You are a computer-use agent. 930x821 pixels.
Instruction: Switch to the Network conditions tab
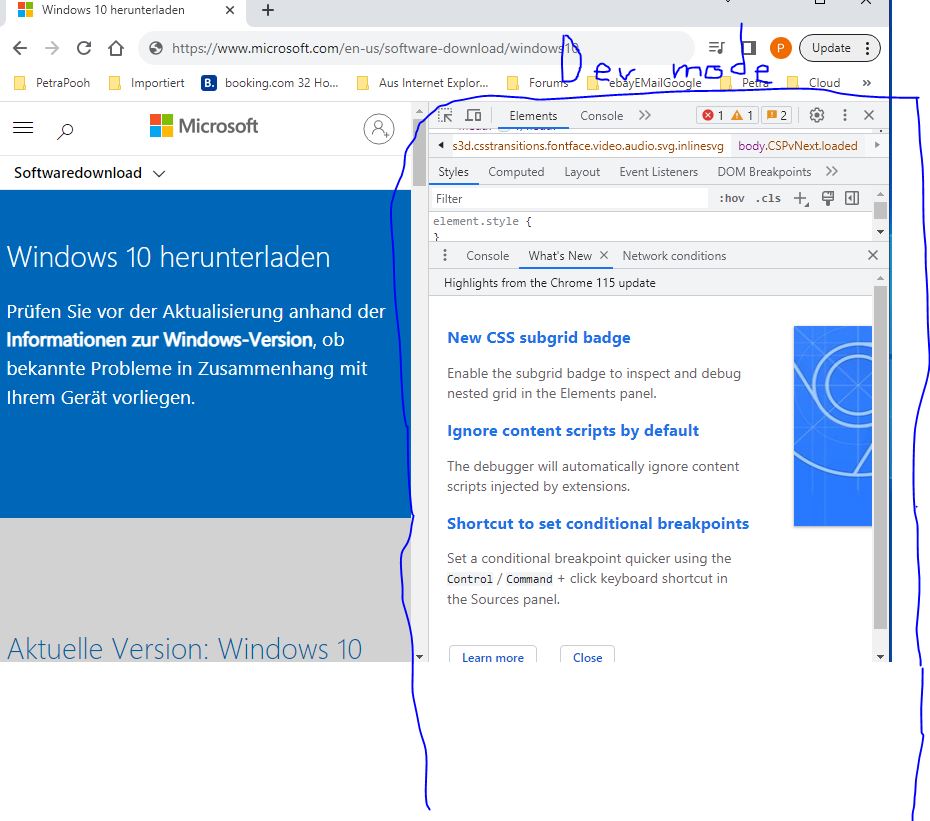[674, 256]
